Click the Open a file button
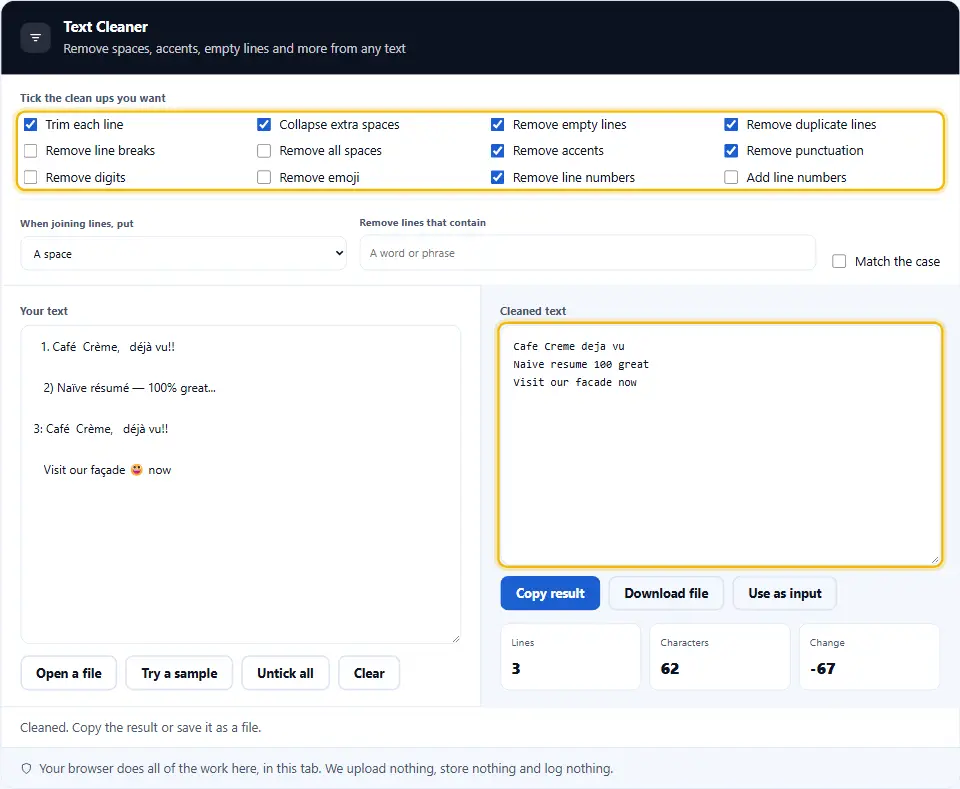960x789 pixels. pyautogui.click(x=69, y=673)
